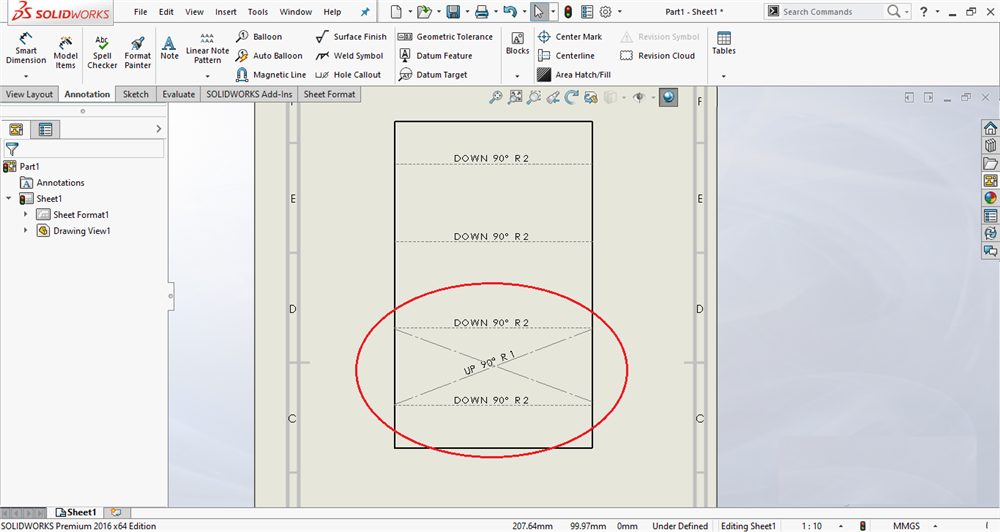Open Smart Dimension dropdown arrow
This screenshot has width=1000, height=532.
point(26,77)
